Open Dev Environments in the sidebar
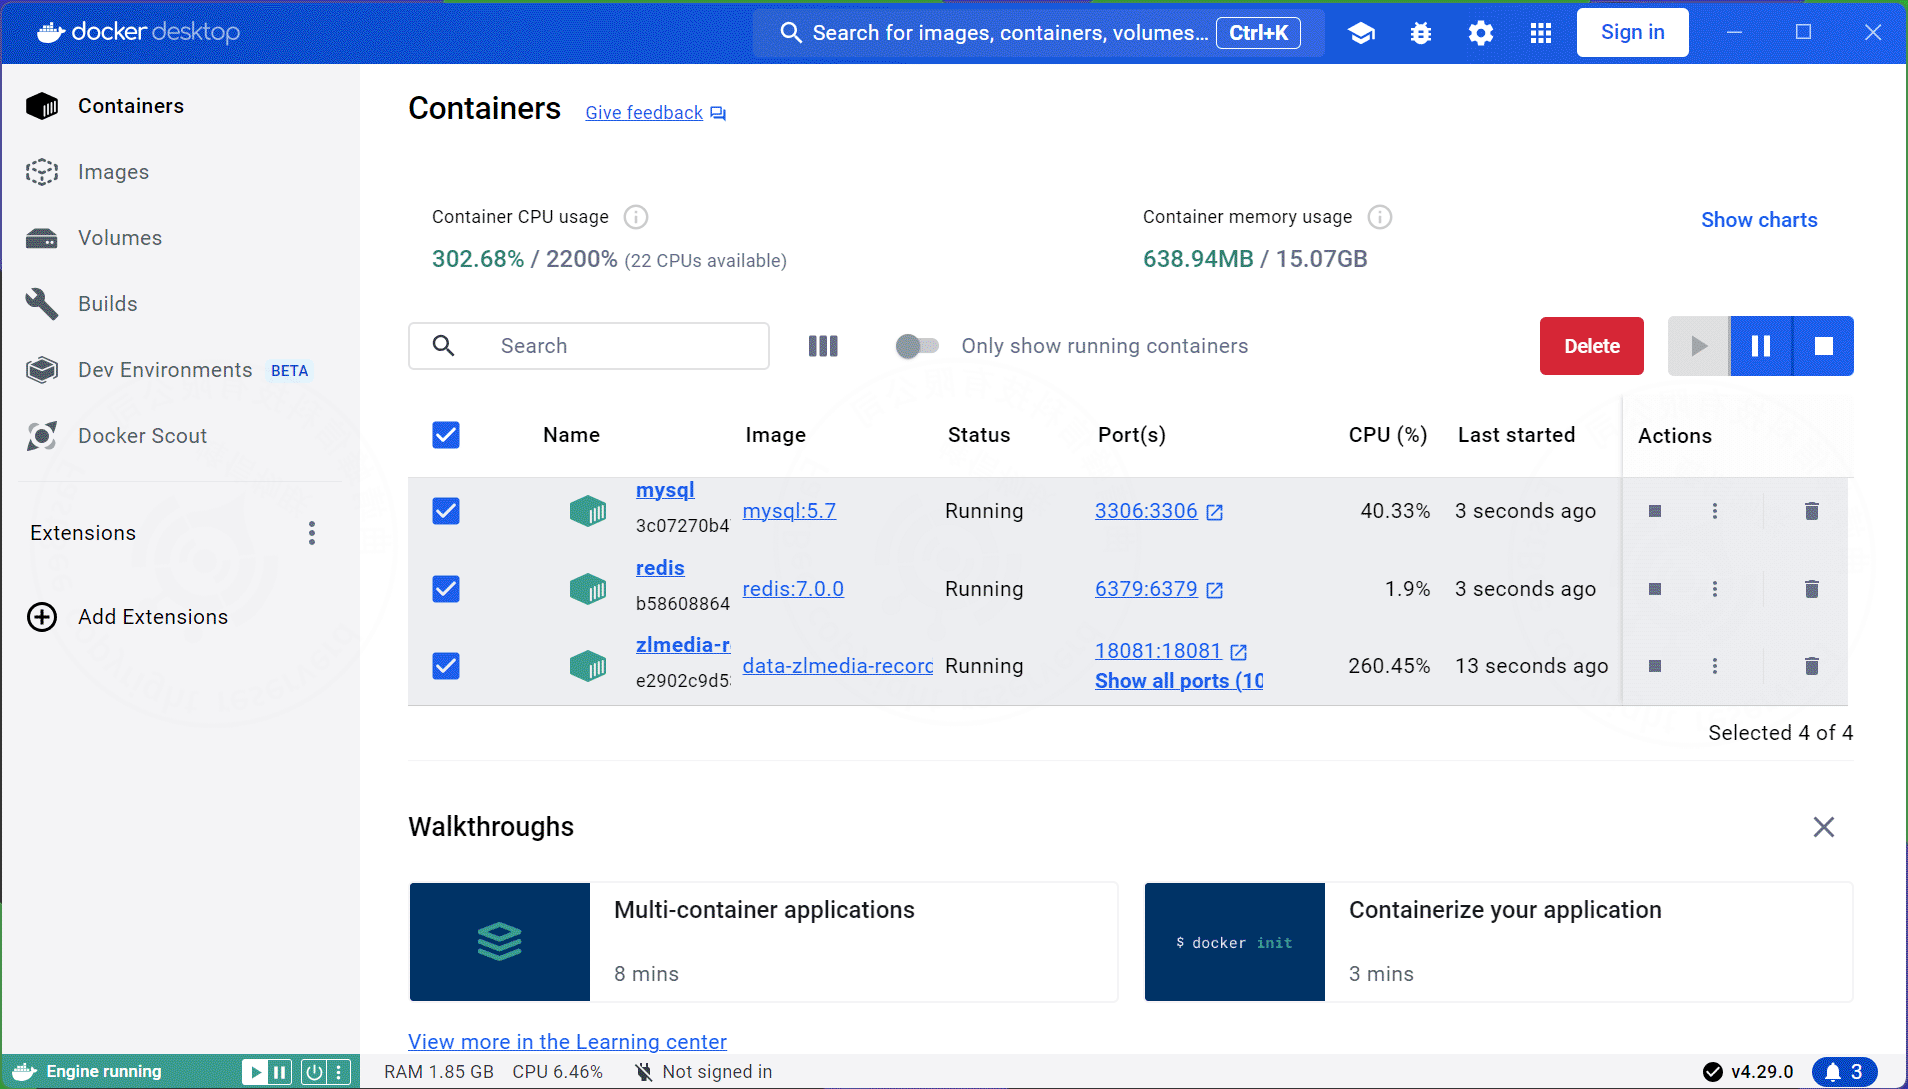Screen dimensions: 1908x1089 pos(181,370)
